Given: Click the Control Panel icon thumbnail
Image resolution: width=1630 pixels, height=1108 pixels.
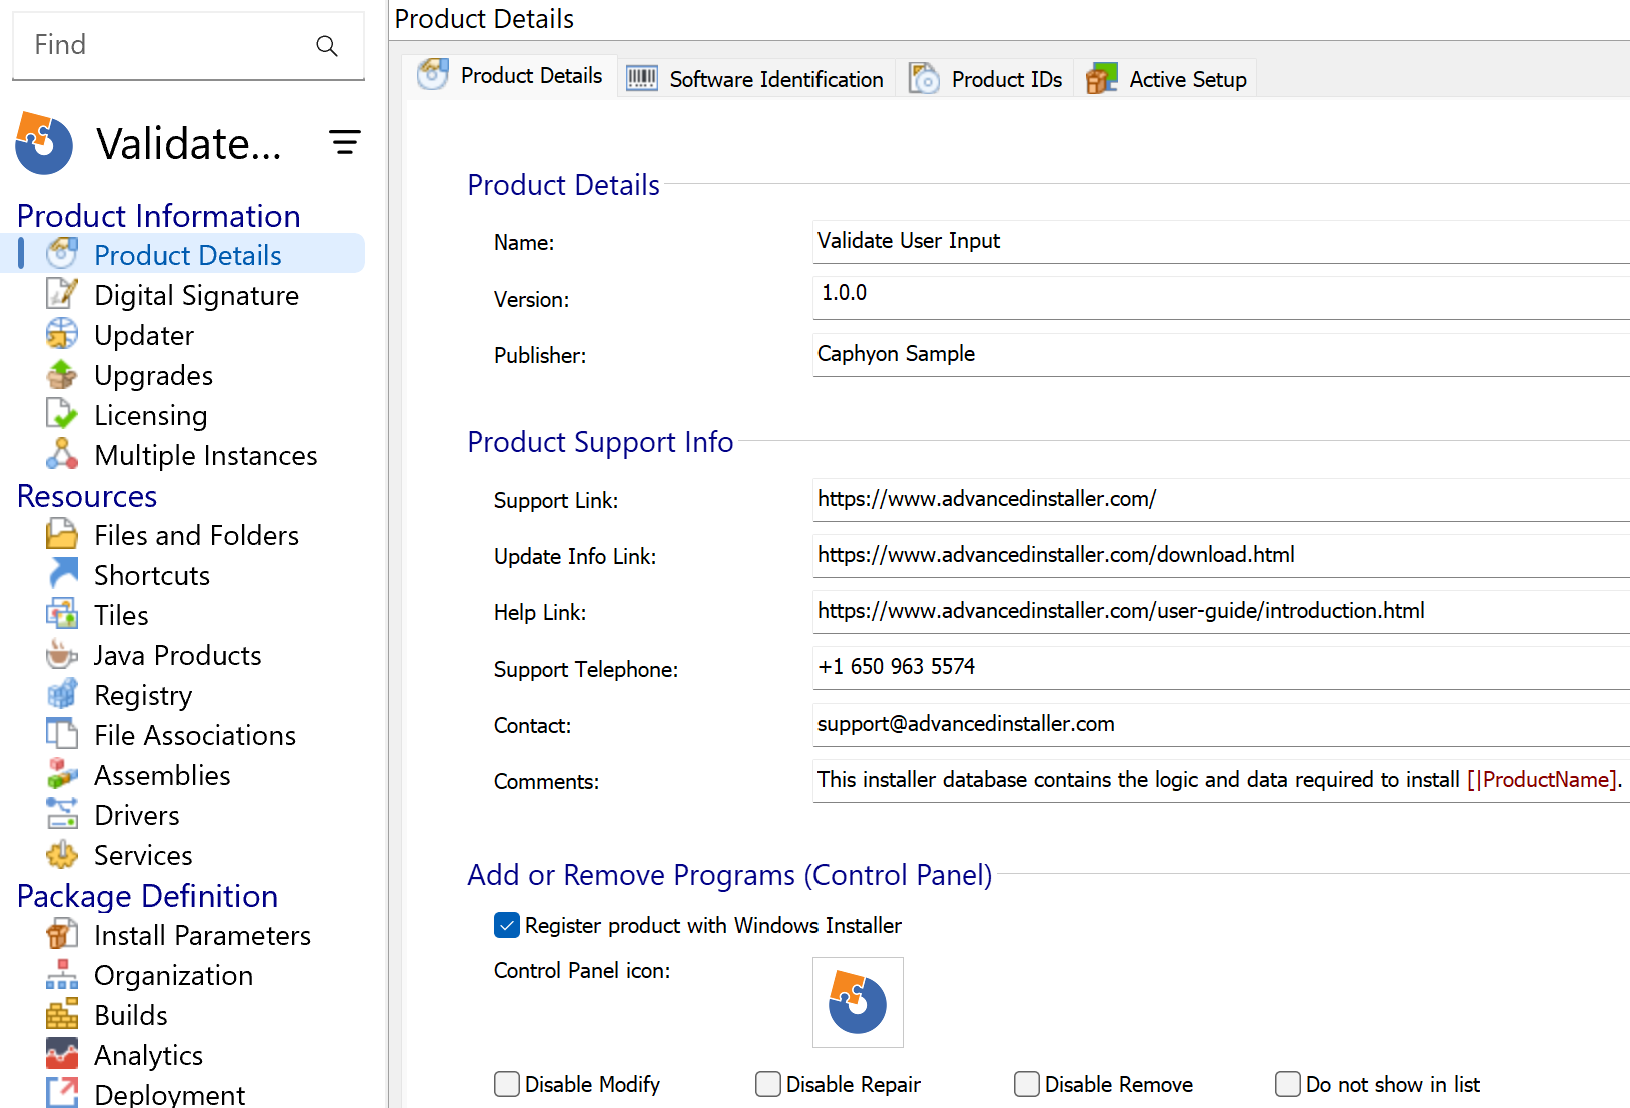Looking at the screenshot, I should point(858,1002).
